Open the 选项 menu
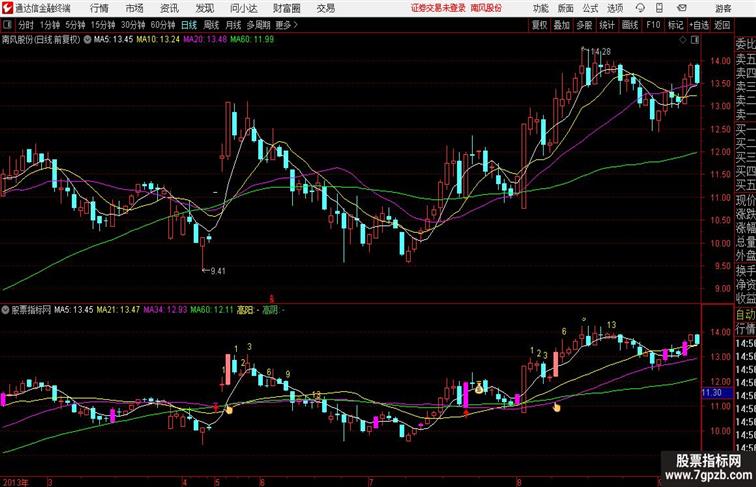The height and width of the screenshot is (487, 756). pos(615,8)
